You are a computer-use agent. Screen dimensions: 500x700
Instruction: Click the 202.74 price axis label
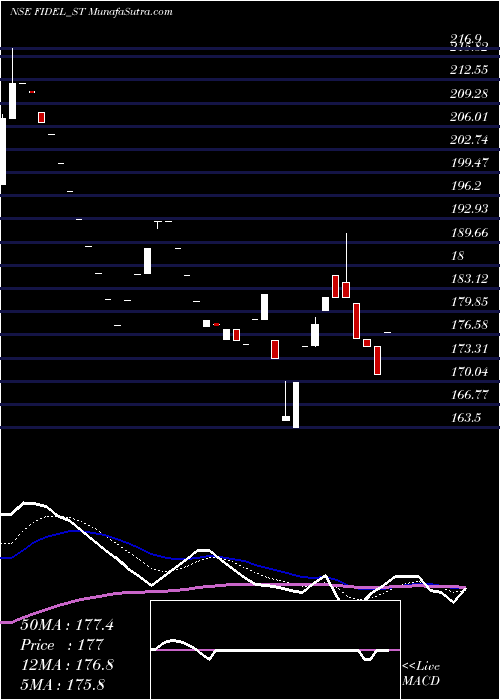[x=469, y=140]
